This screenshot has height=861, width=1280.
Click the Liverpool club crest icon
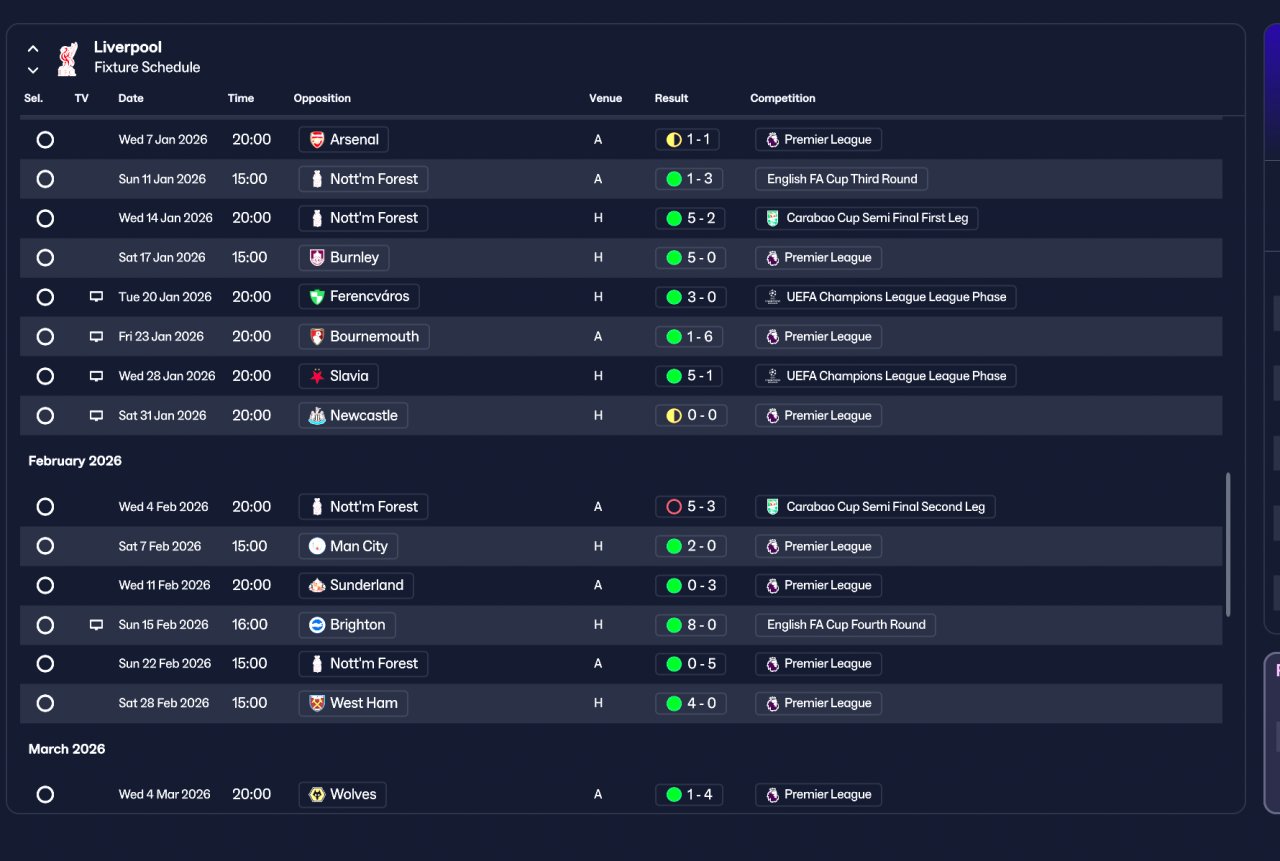[x=67, y=58]
